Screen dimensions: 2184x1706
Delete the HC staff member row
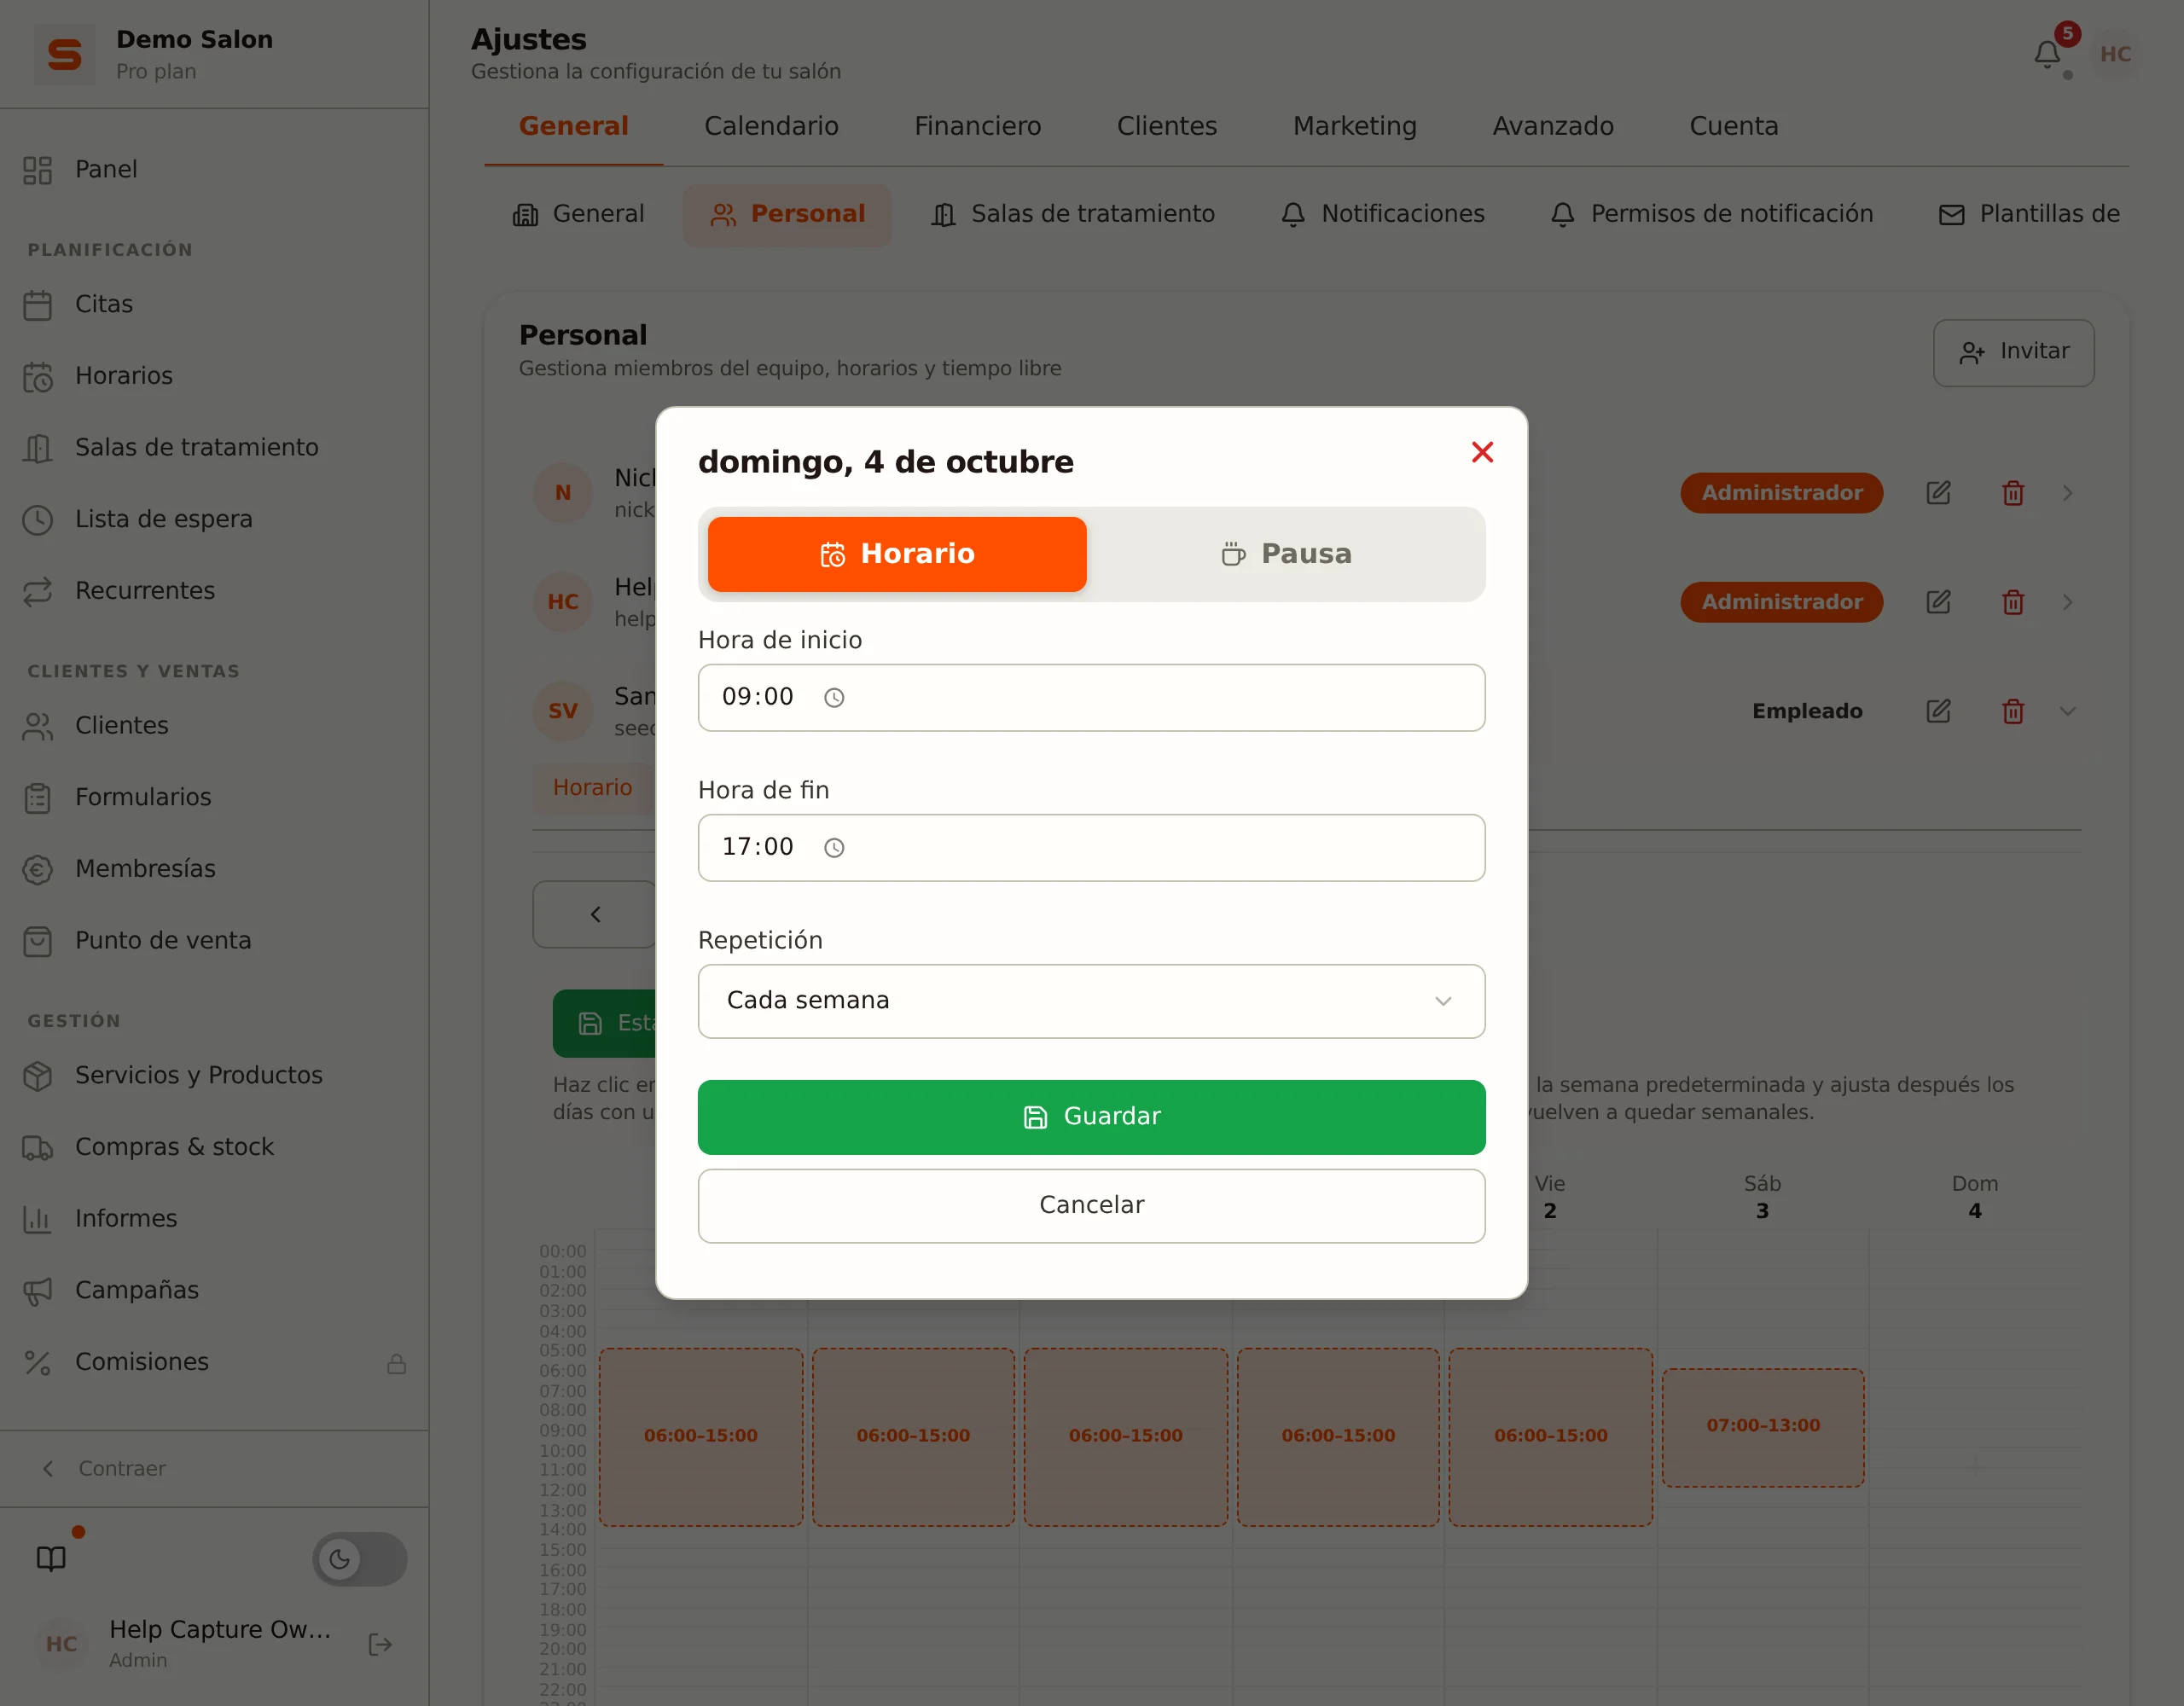click(x=2013, y=602)
